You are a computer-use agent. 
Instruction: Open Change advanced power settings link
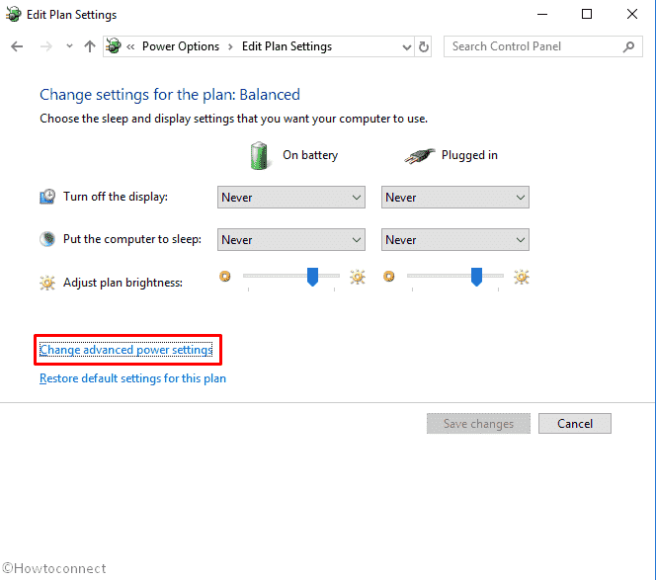126,350
